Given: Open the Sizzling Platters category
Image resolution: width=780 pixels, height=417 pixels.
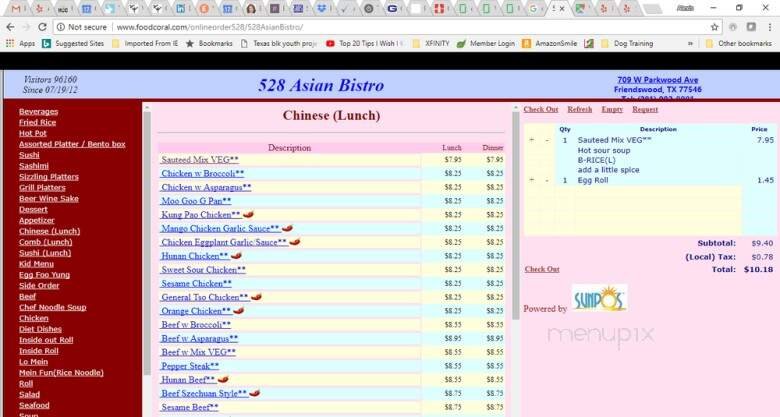Looking at the screenshot, I should click(48, 177).
